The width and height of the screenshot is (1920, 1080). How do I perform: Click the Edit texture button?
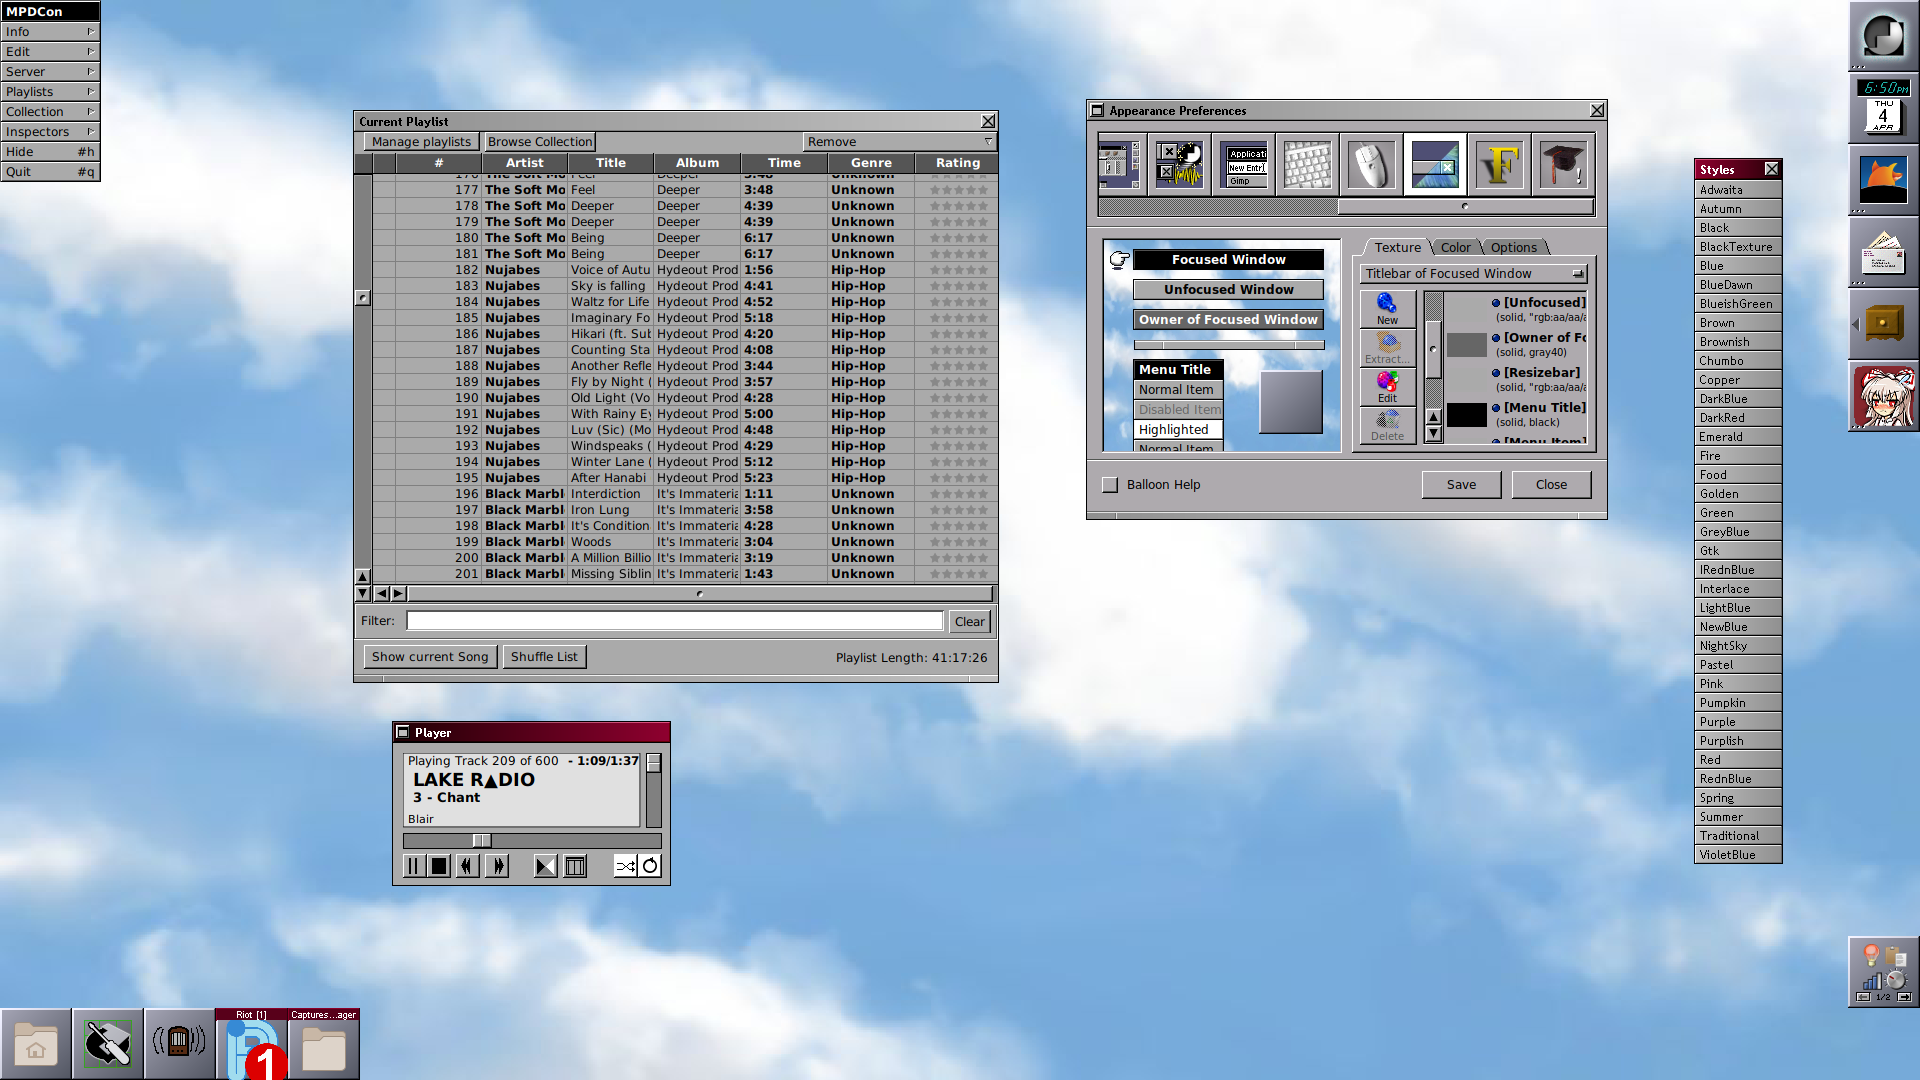(x=1387, y=387)
